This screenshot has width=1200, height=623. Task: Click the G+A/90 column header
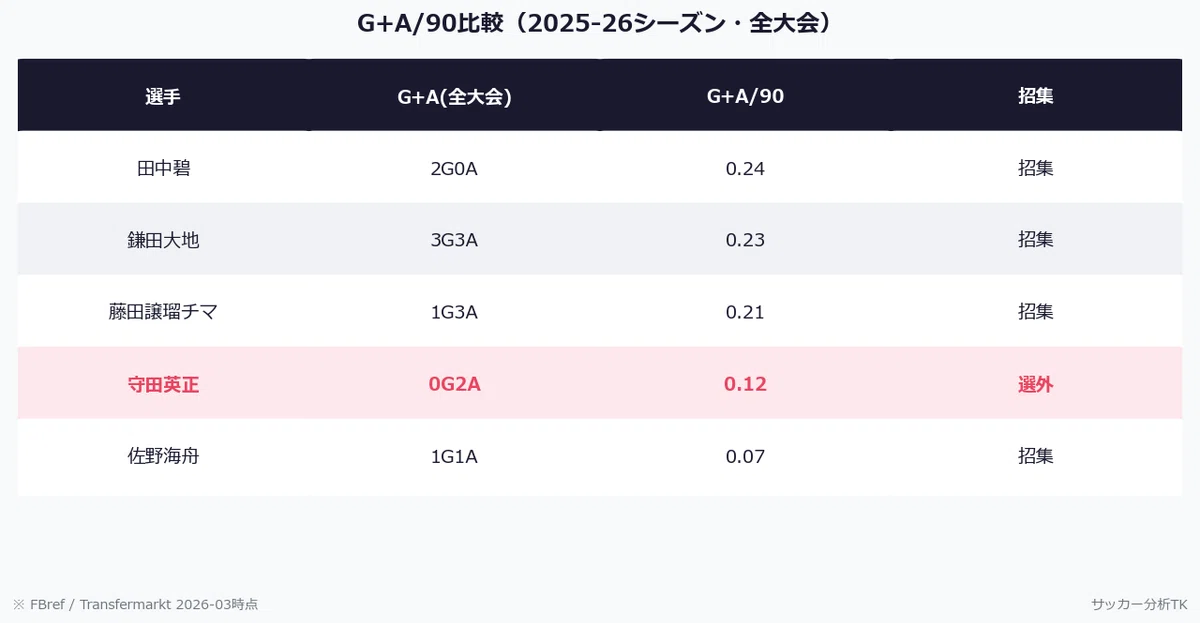(745, 96)
